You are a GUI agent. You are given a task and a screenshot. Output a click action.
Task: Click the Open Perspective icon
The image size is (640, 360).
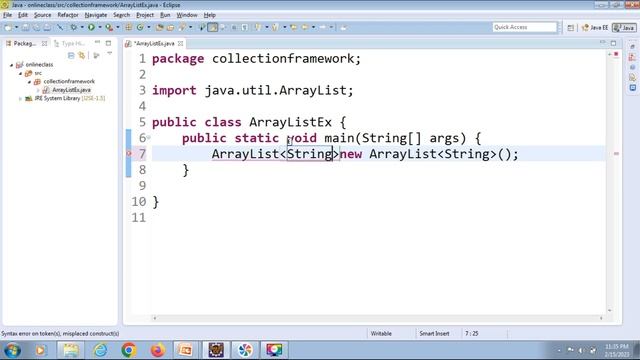[571, 28]
